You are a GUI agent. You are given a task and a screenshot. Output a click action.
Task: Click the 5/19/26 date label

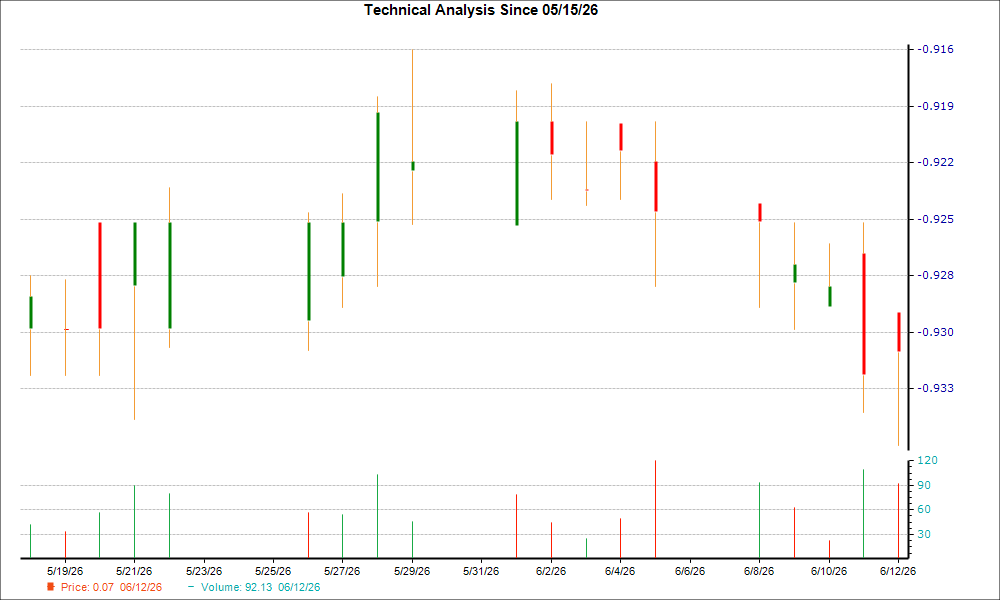[65, 571]
